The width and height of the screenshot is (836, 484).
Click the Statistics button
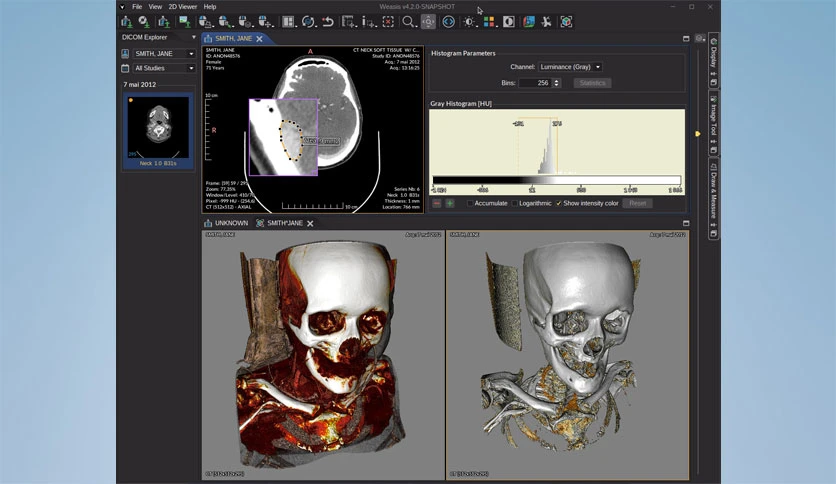(x=592, y=83)
